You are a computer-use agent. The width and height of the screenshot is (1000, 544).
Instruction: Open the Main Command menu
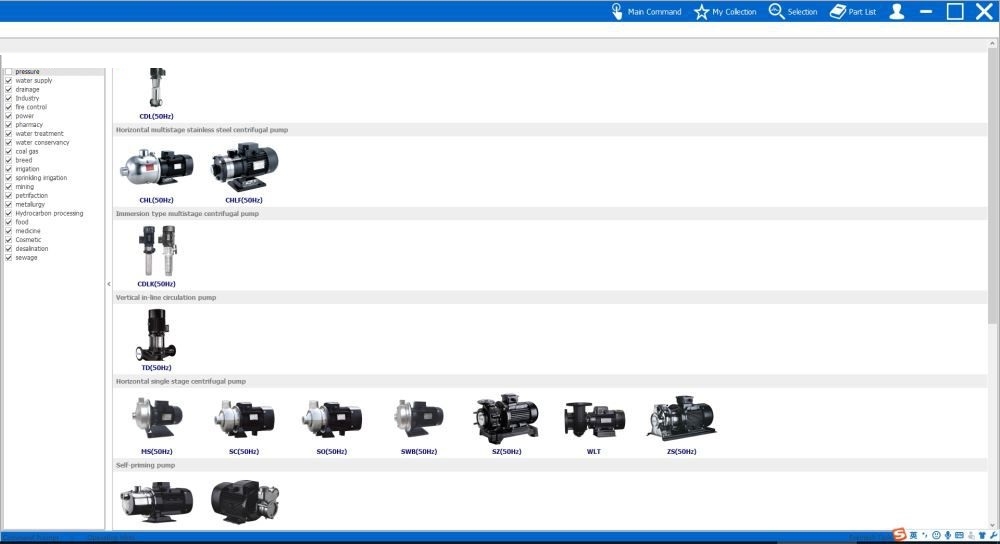pos(646,12)
